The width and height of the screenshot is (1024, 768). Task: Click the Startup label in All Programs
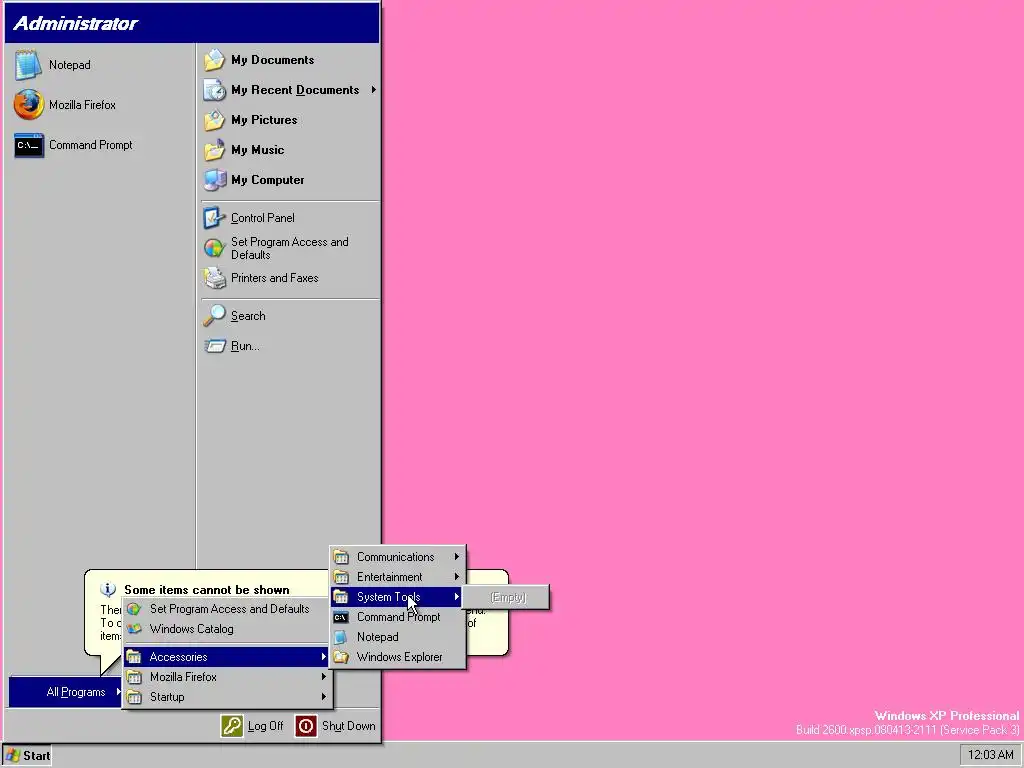167,697
